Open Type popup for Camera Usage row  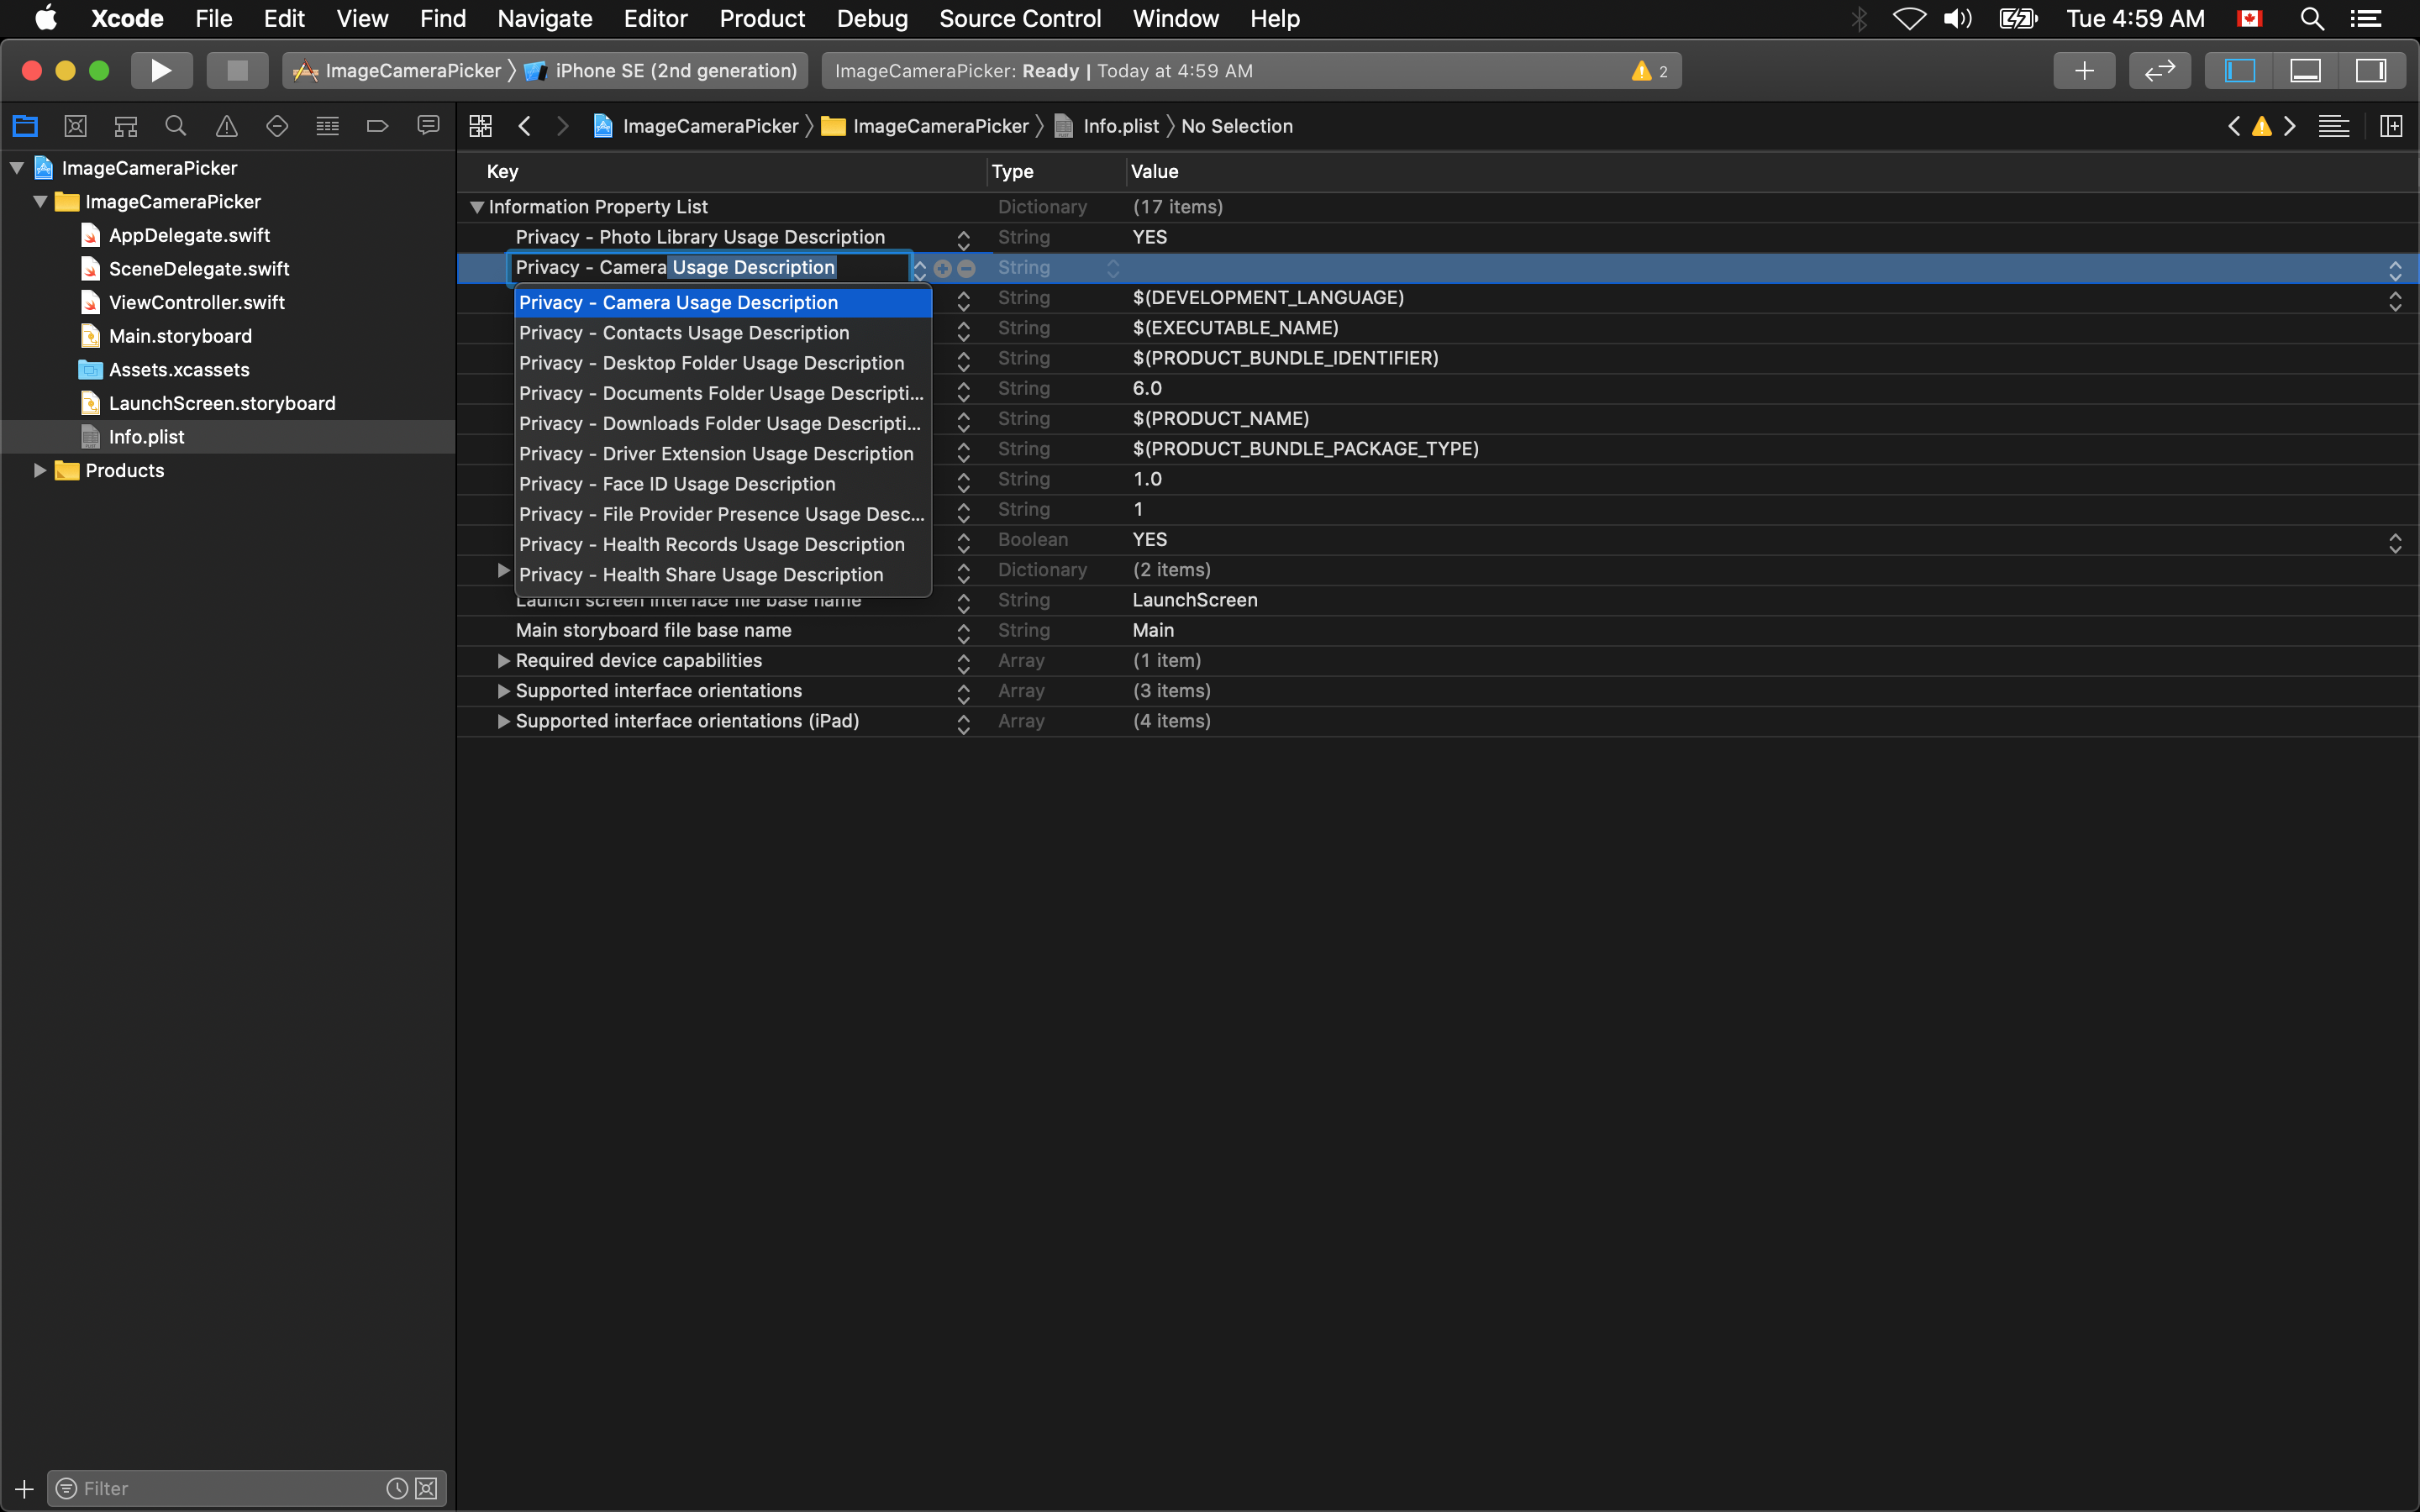point(1113,268)
